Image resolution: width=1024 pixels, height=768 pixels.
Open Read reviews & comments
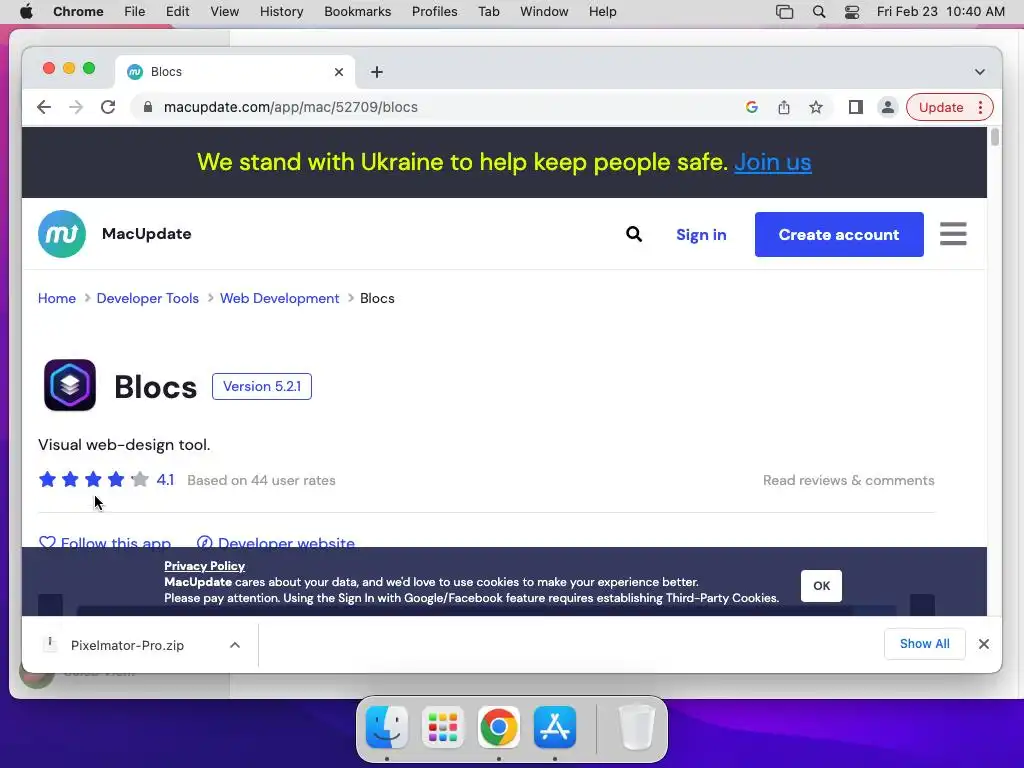[x=848, y=480]
